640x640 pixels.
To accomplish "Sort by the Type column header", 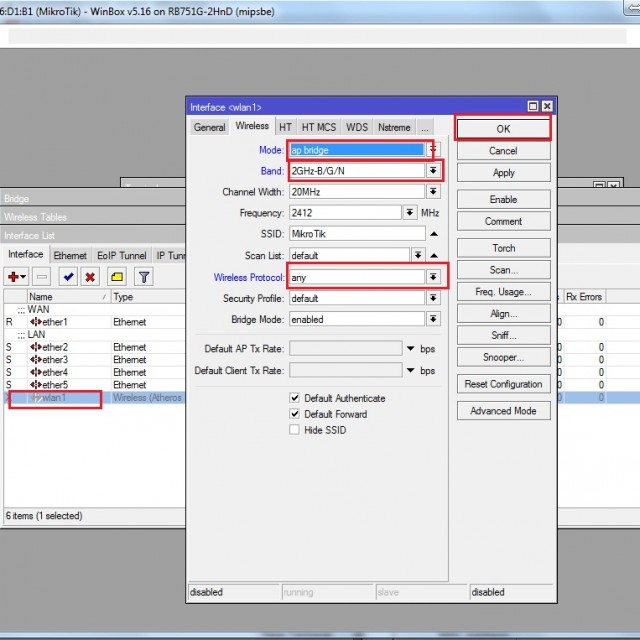I will [148, 297].
